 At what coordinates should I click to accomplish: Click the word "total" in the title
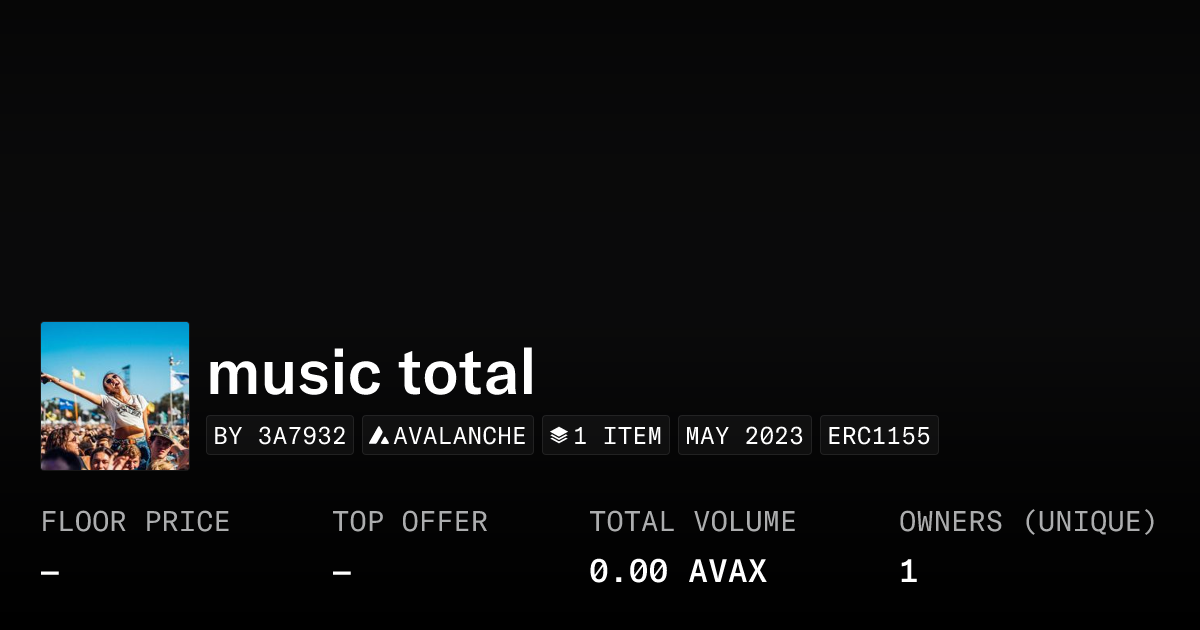pyautogui.click(x=467, y=373)
